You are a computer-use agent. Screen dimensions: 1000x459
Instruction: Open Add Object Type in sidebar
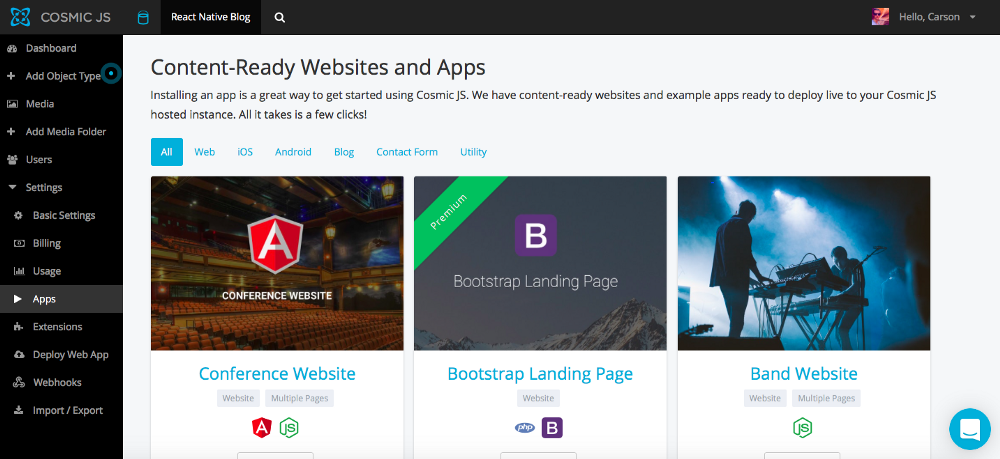[x=63, y=76]
